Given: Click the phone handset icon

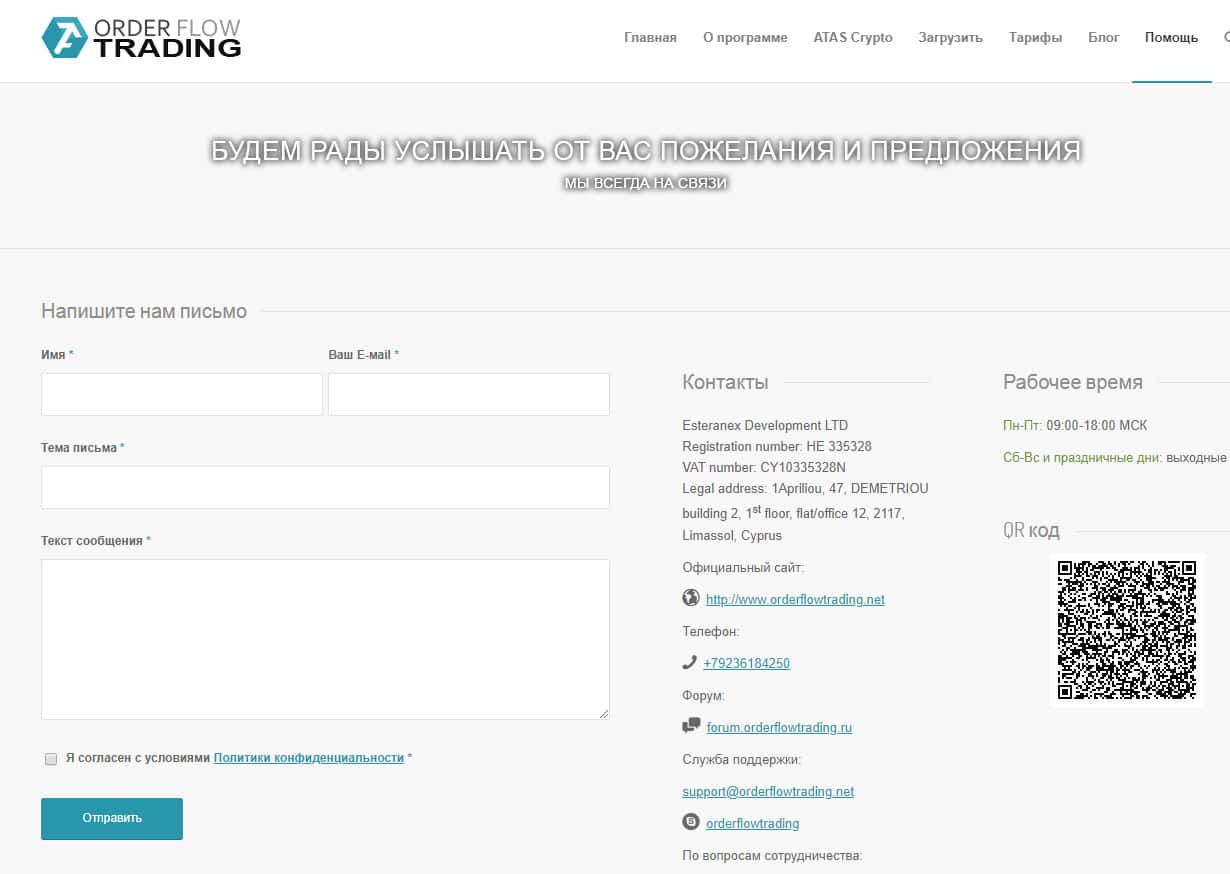Looking at the screenshot, I should pos(689,662).
